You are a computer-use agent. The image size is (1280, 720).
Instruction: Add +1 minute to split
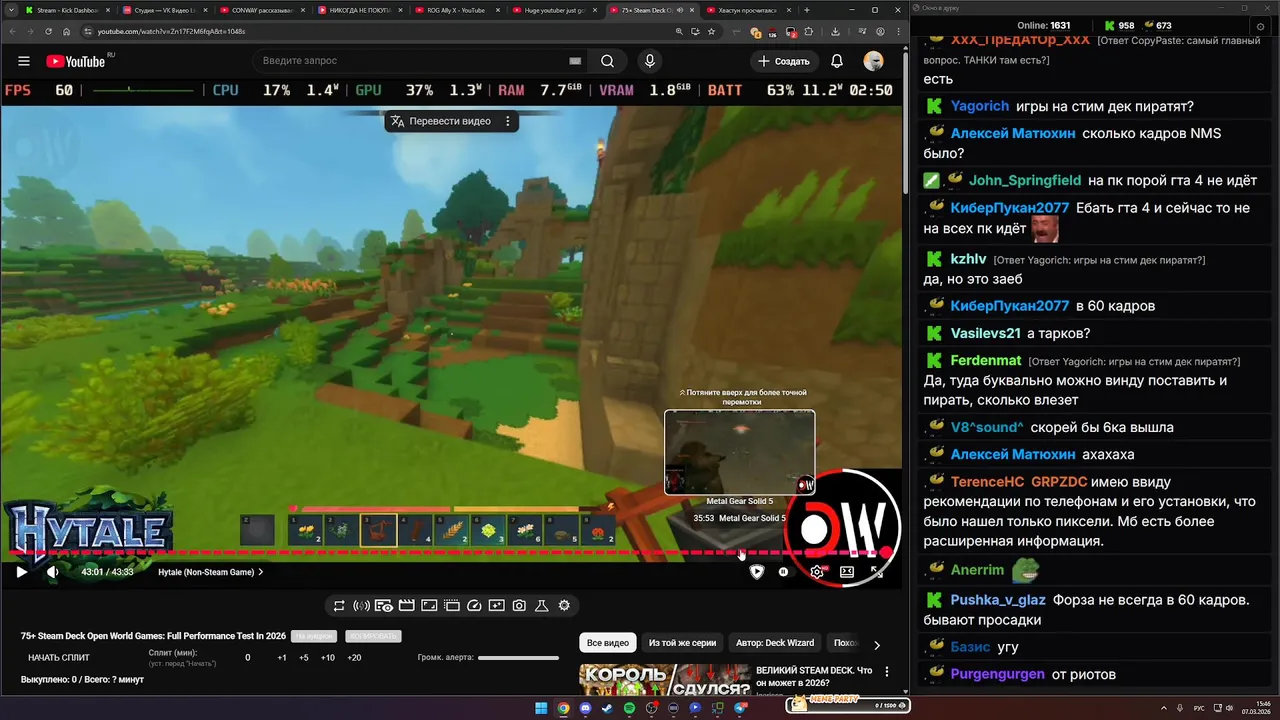(x=282, y=658)
